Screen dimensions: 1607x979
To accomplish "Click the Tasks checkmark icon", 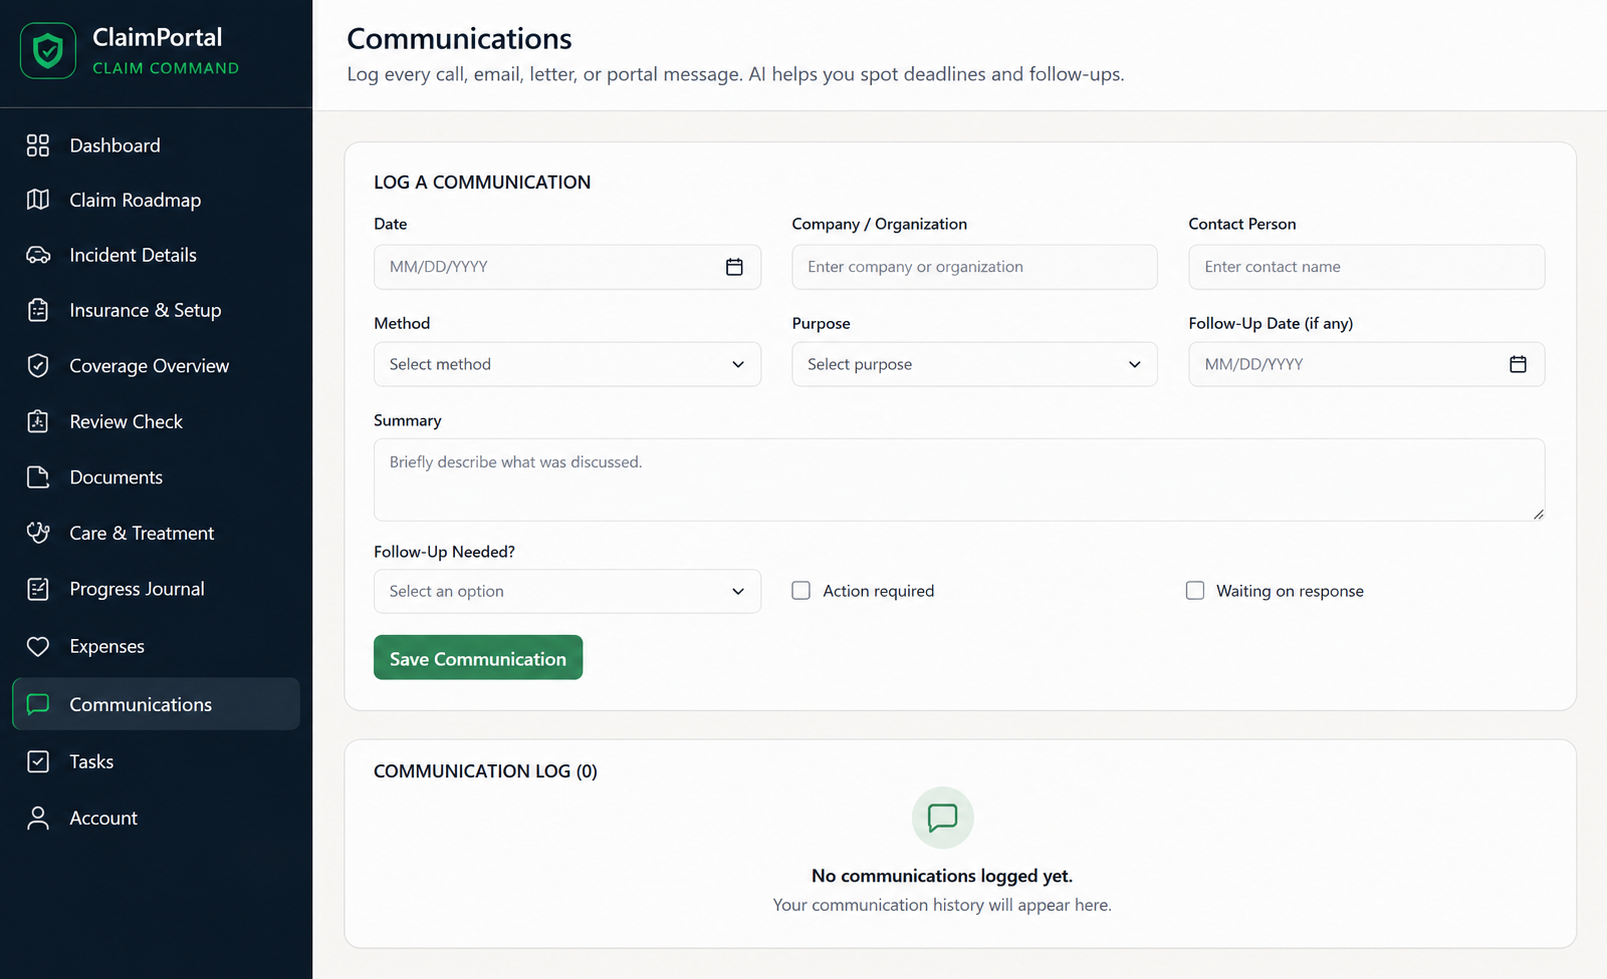I will click(38, 762).
